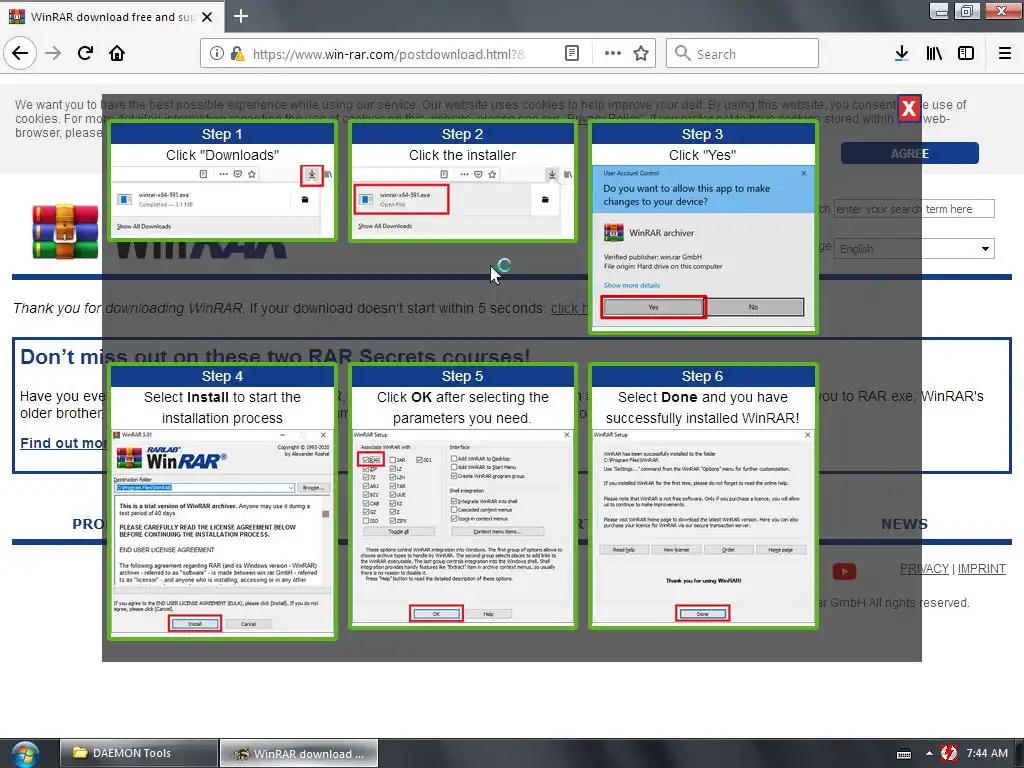
Task: Open page actions three-dot menu
Action: [613, 54]
